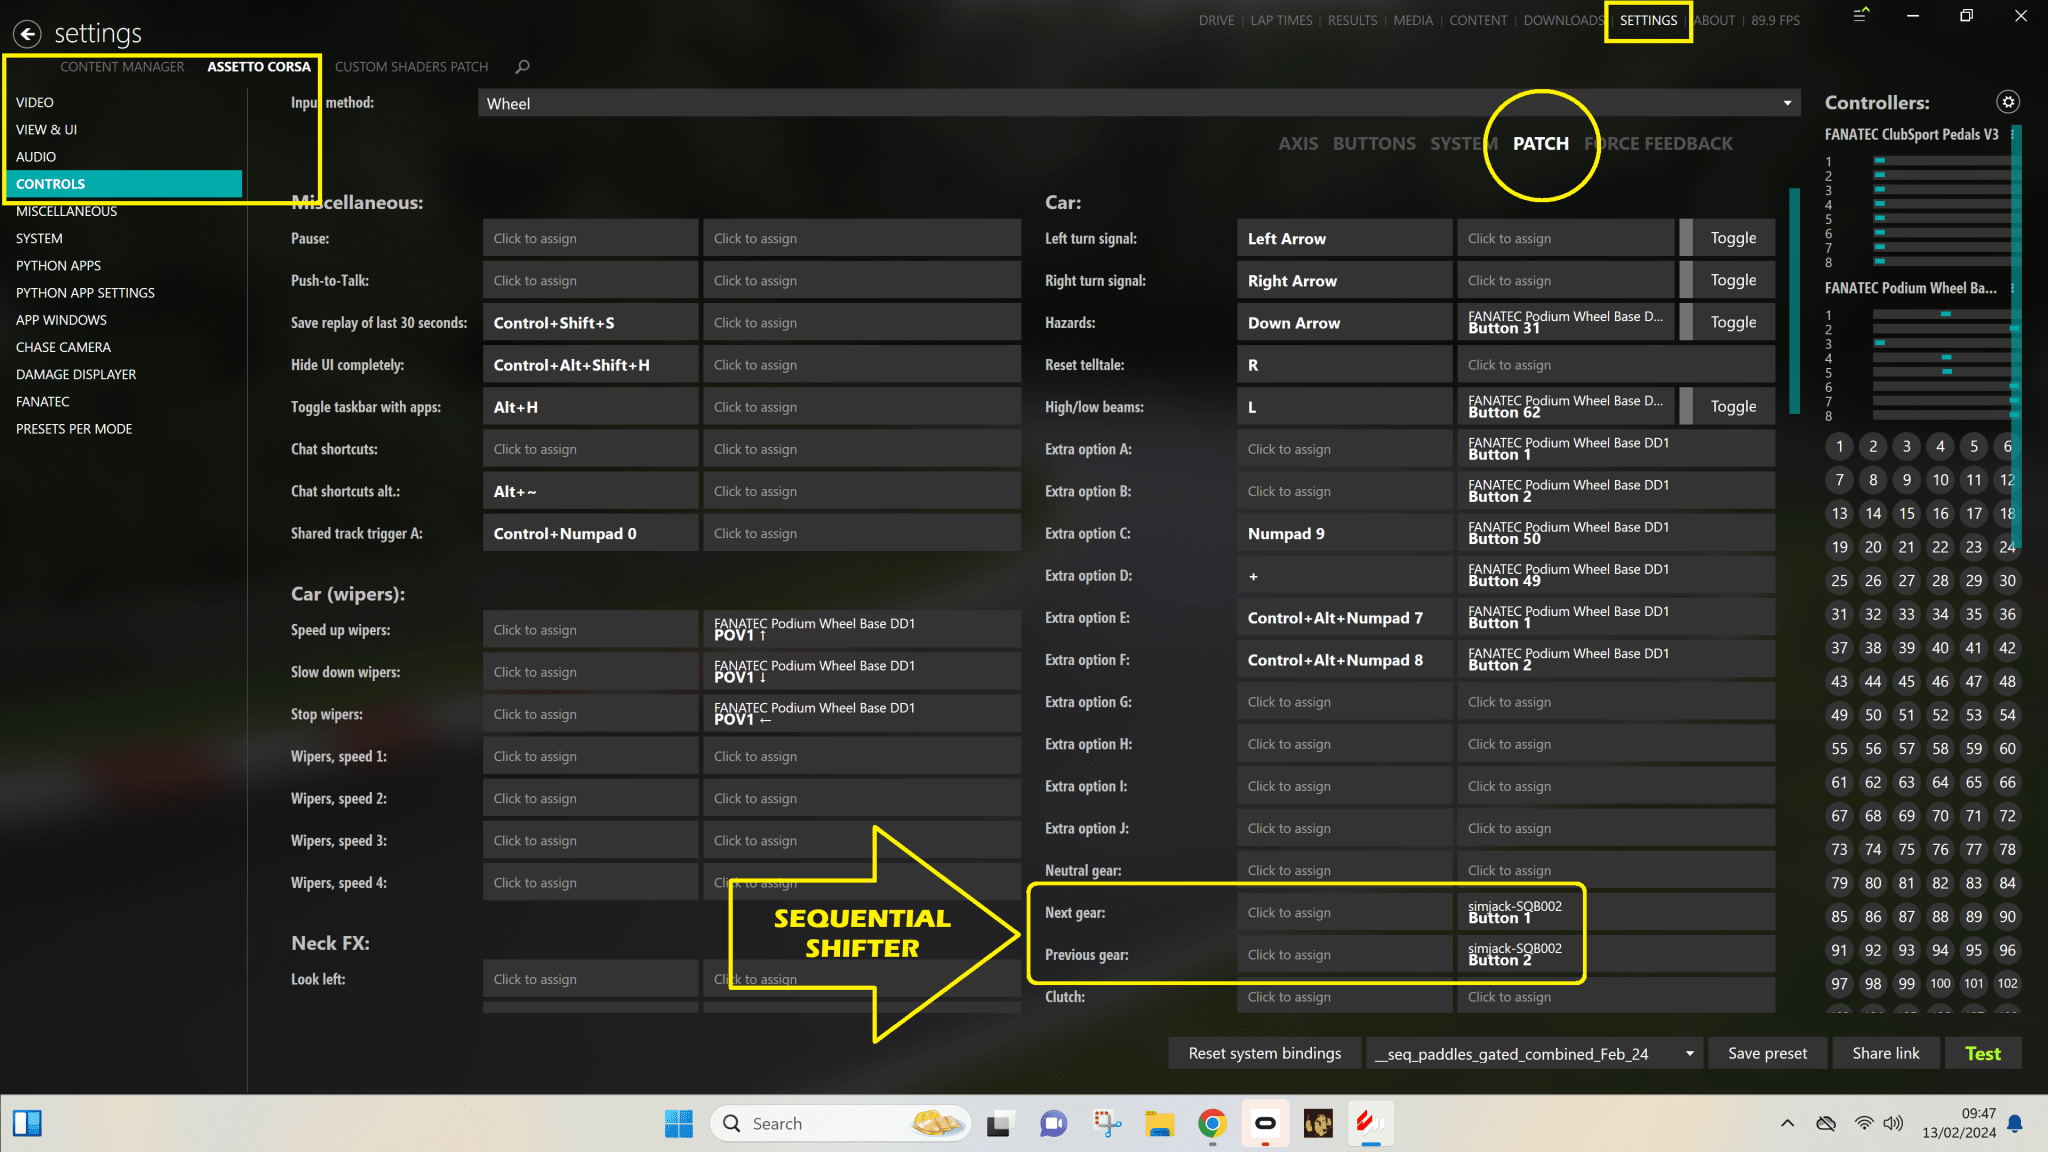Open the CONTENT section
2048x1152 pixels.
pos(1478,20)
